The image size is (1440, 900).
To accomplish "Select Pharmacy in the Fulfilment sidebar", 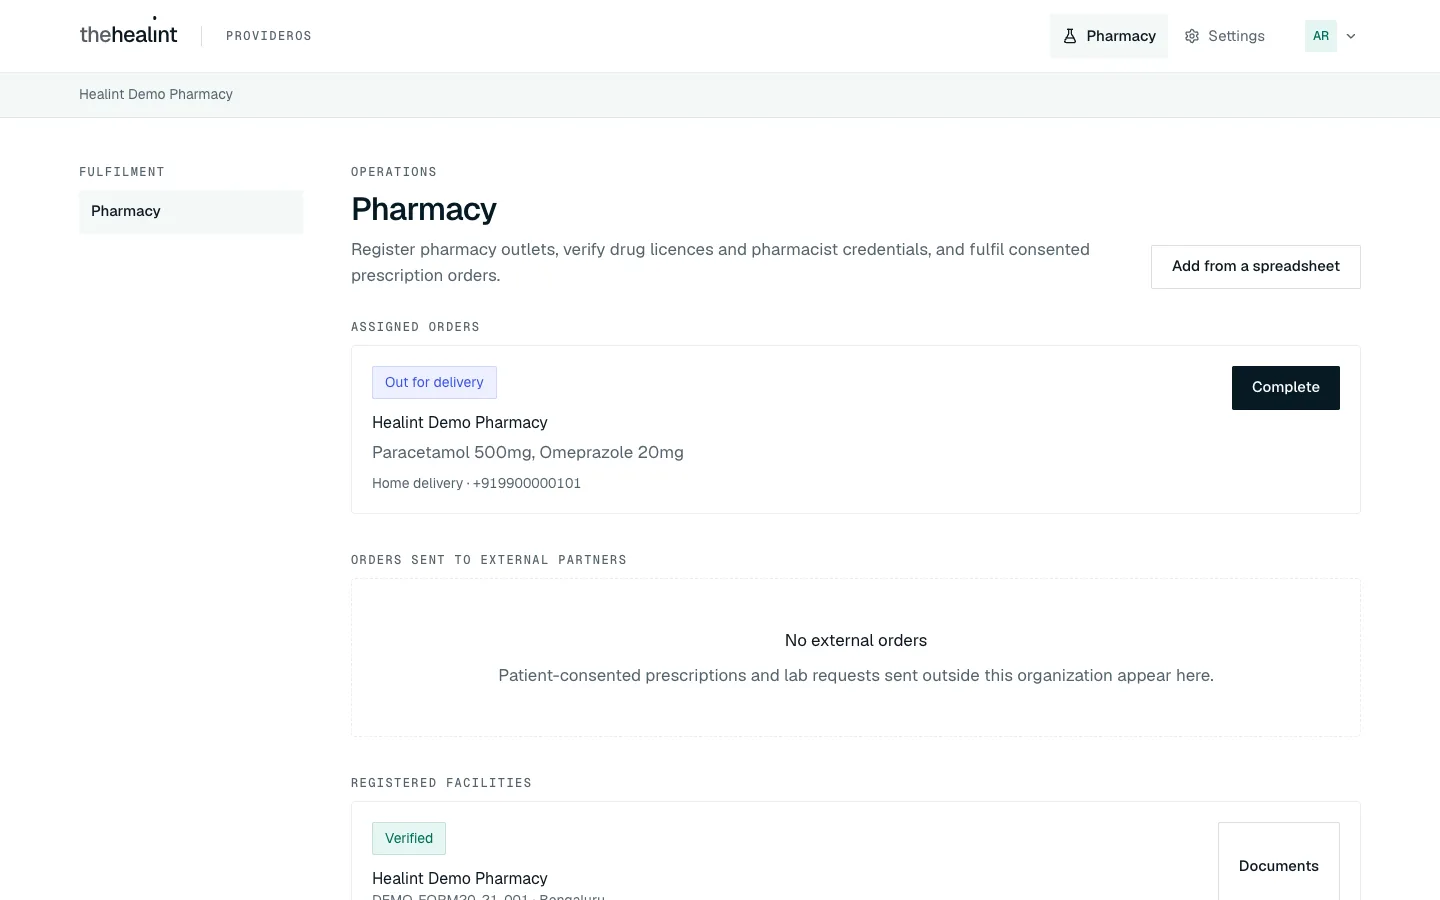I will coord(191,211).
